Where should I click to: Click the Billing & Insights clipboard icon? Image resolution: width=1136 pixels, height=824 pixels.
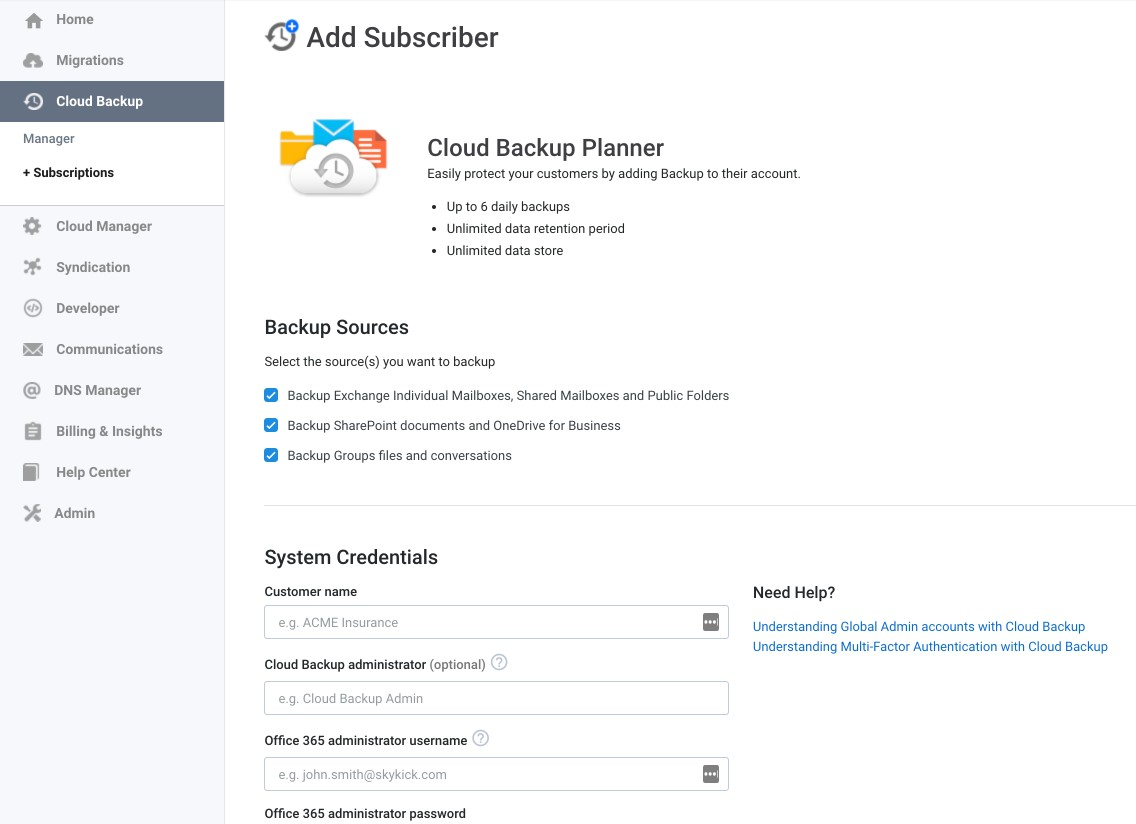[33, 431]
